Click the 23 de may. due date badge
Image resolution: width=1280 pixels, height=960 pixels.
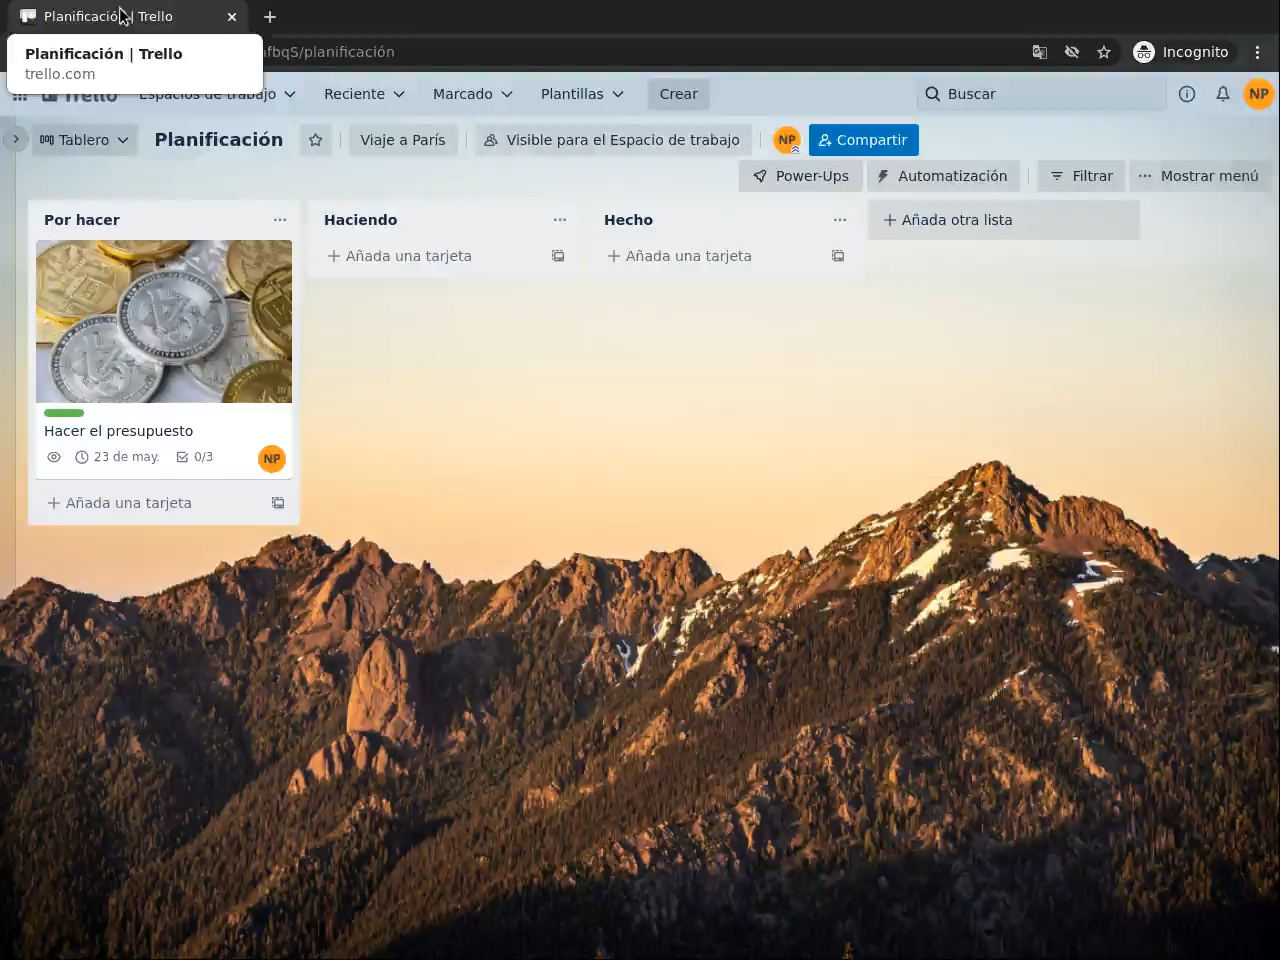click(117, 457)
